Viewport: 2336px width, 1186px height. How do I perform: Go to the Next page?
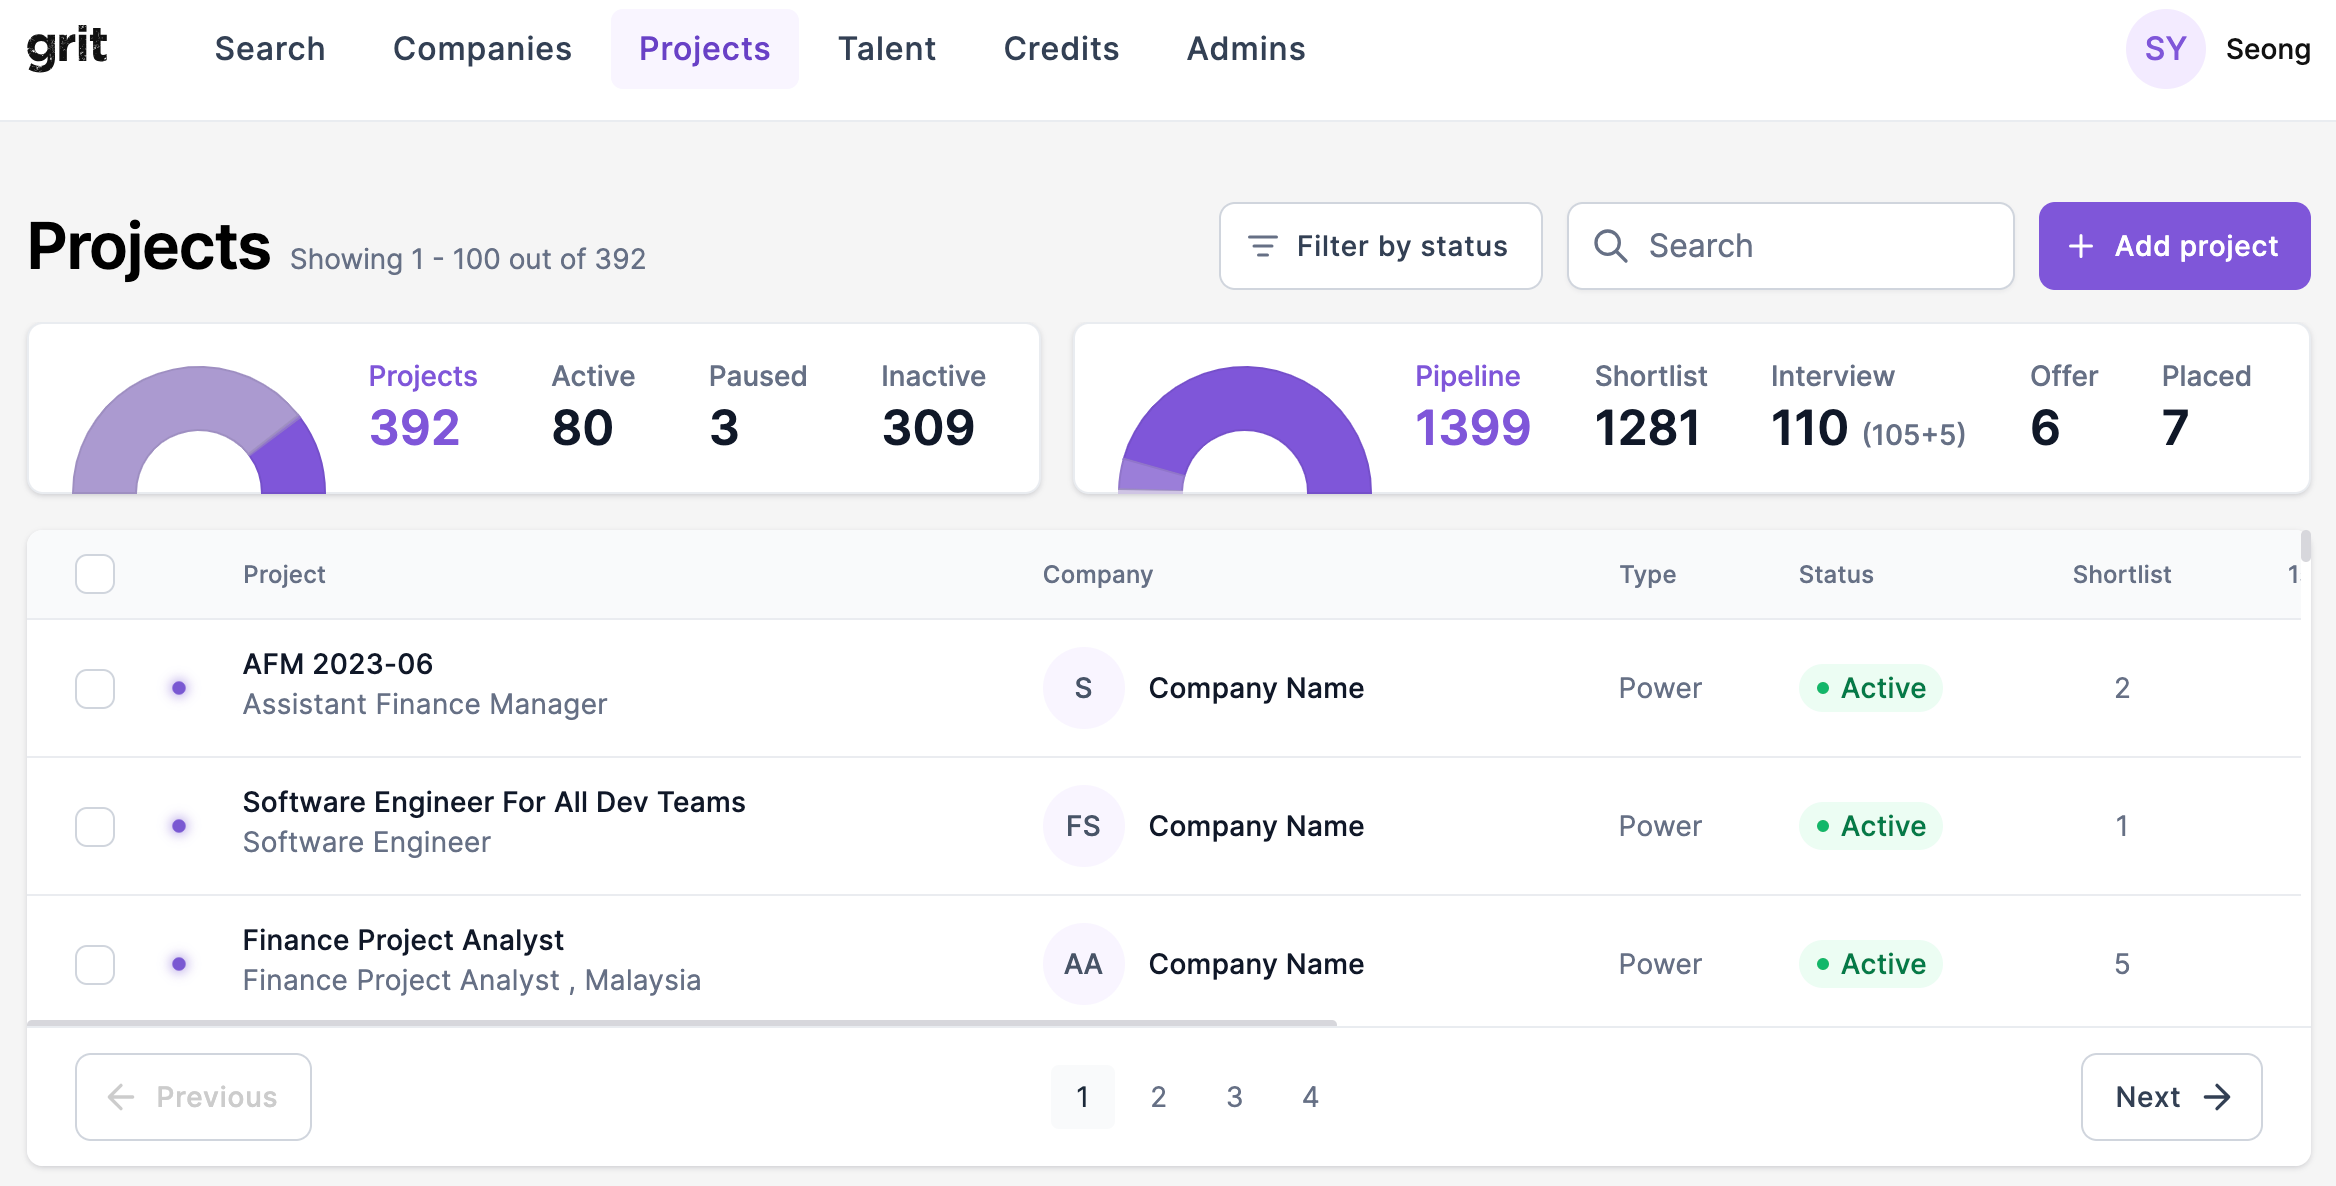coord(2171,1097)
